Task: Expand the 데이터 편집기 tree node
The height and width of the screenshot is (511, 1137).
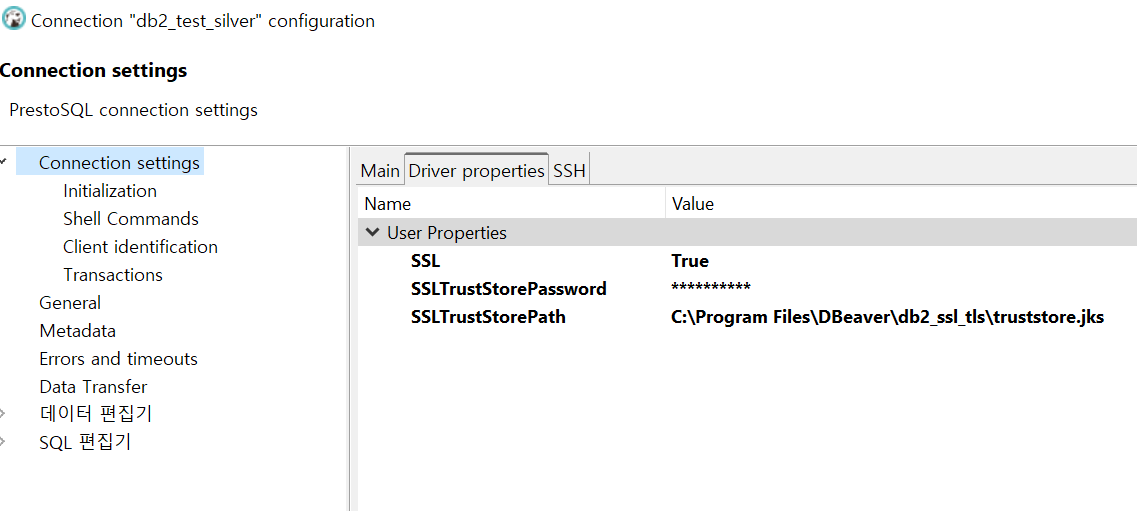Action: pyautogui.click(x=3, y=414)
